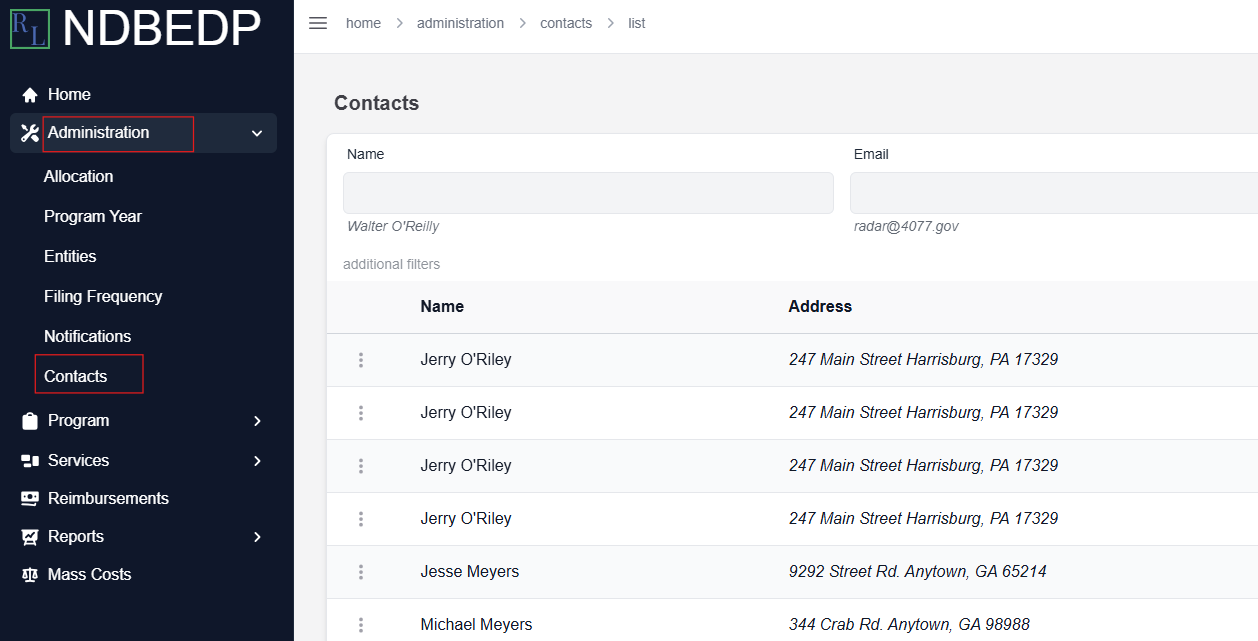Click the 'contacts' breadcrumb link
The image size is (1258, 641).
tap(566, 23)
